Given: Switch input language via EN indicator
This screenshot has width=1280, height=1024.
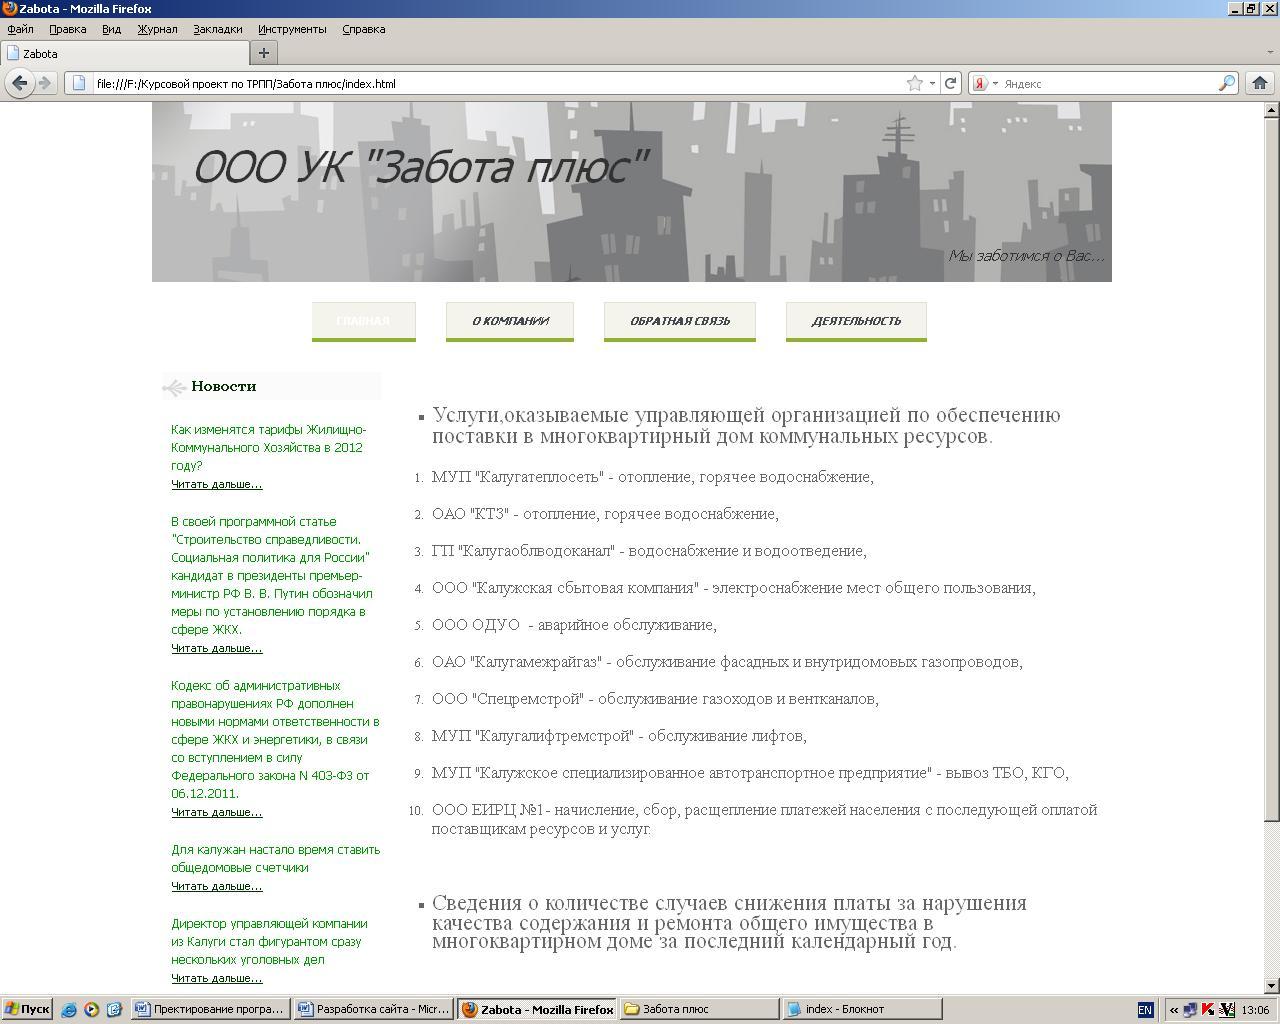Looking at the screenshot, I should point(1145,1009).
